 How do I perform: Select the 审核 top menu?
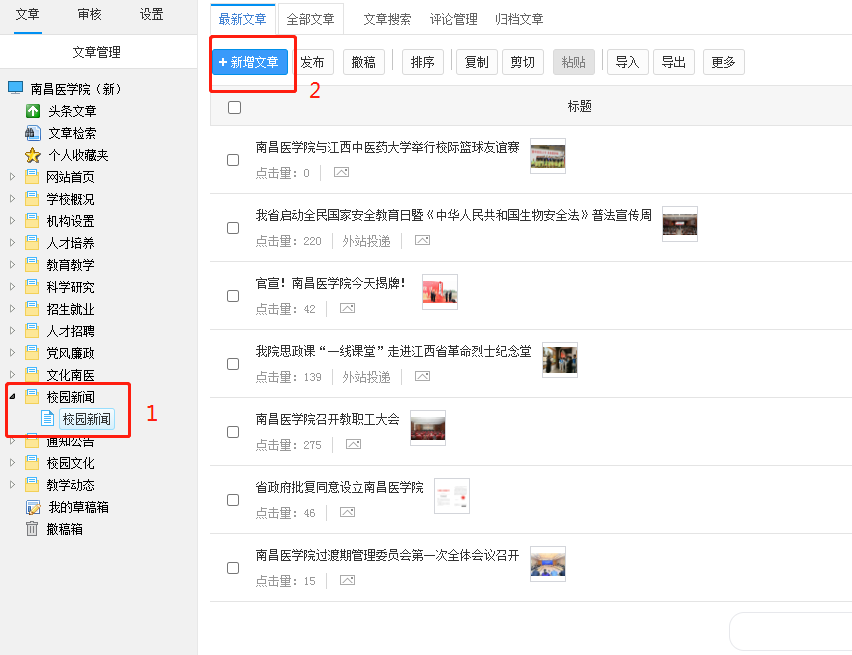point(89,14)
